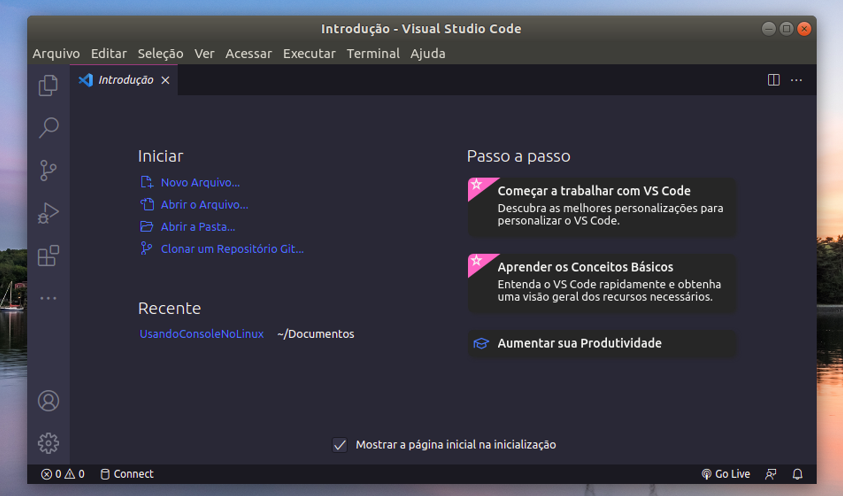Click the New File icon beside Novo Arquivo
Screen dimensions: 843x496
point(146,182)
